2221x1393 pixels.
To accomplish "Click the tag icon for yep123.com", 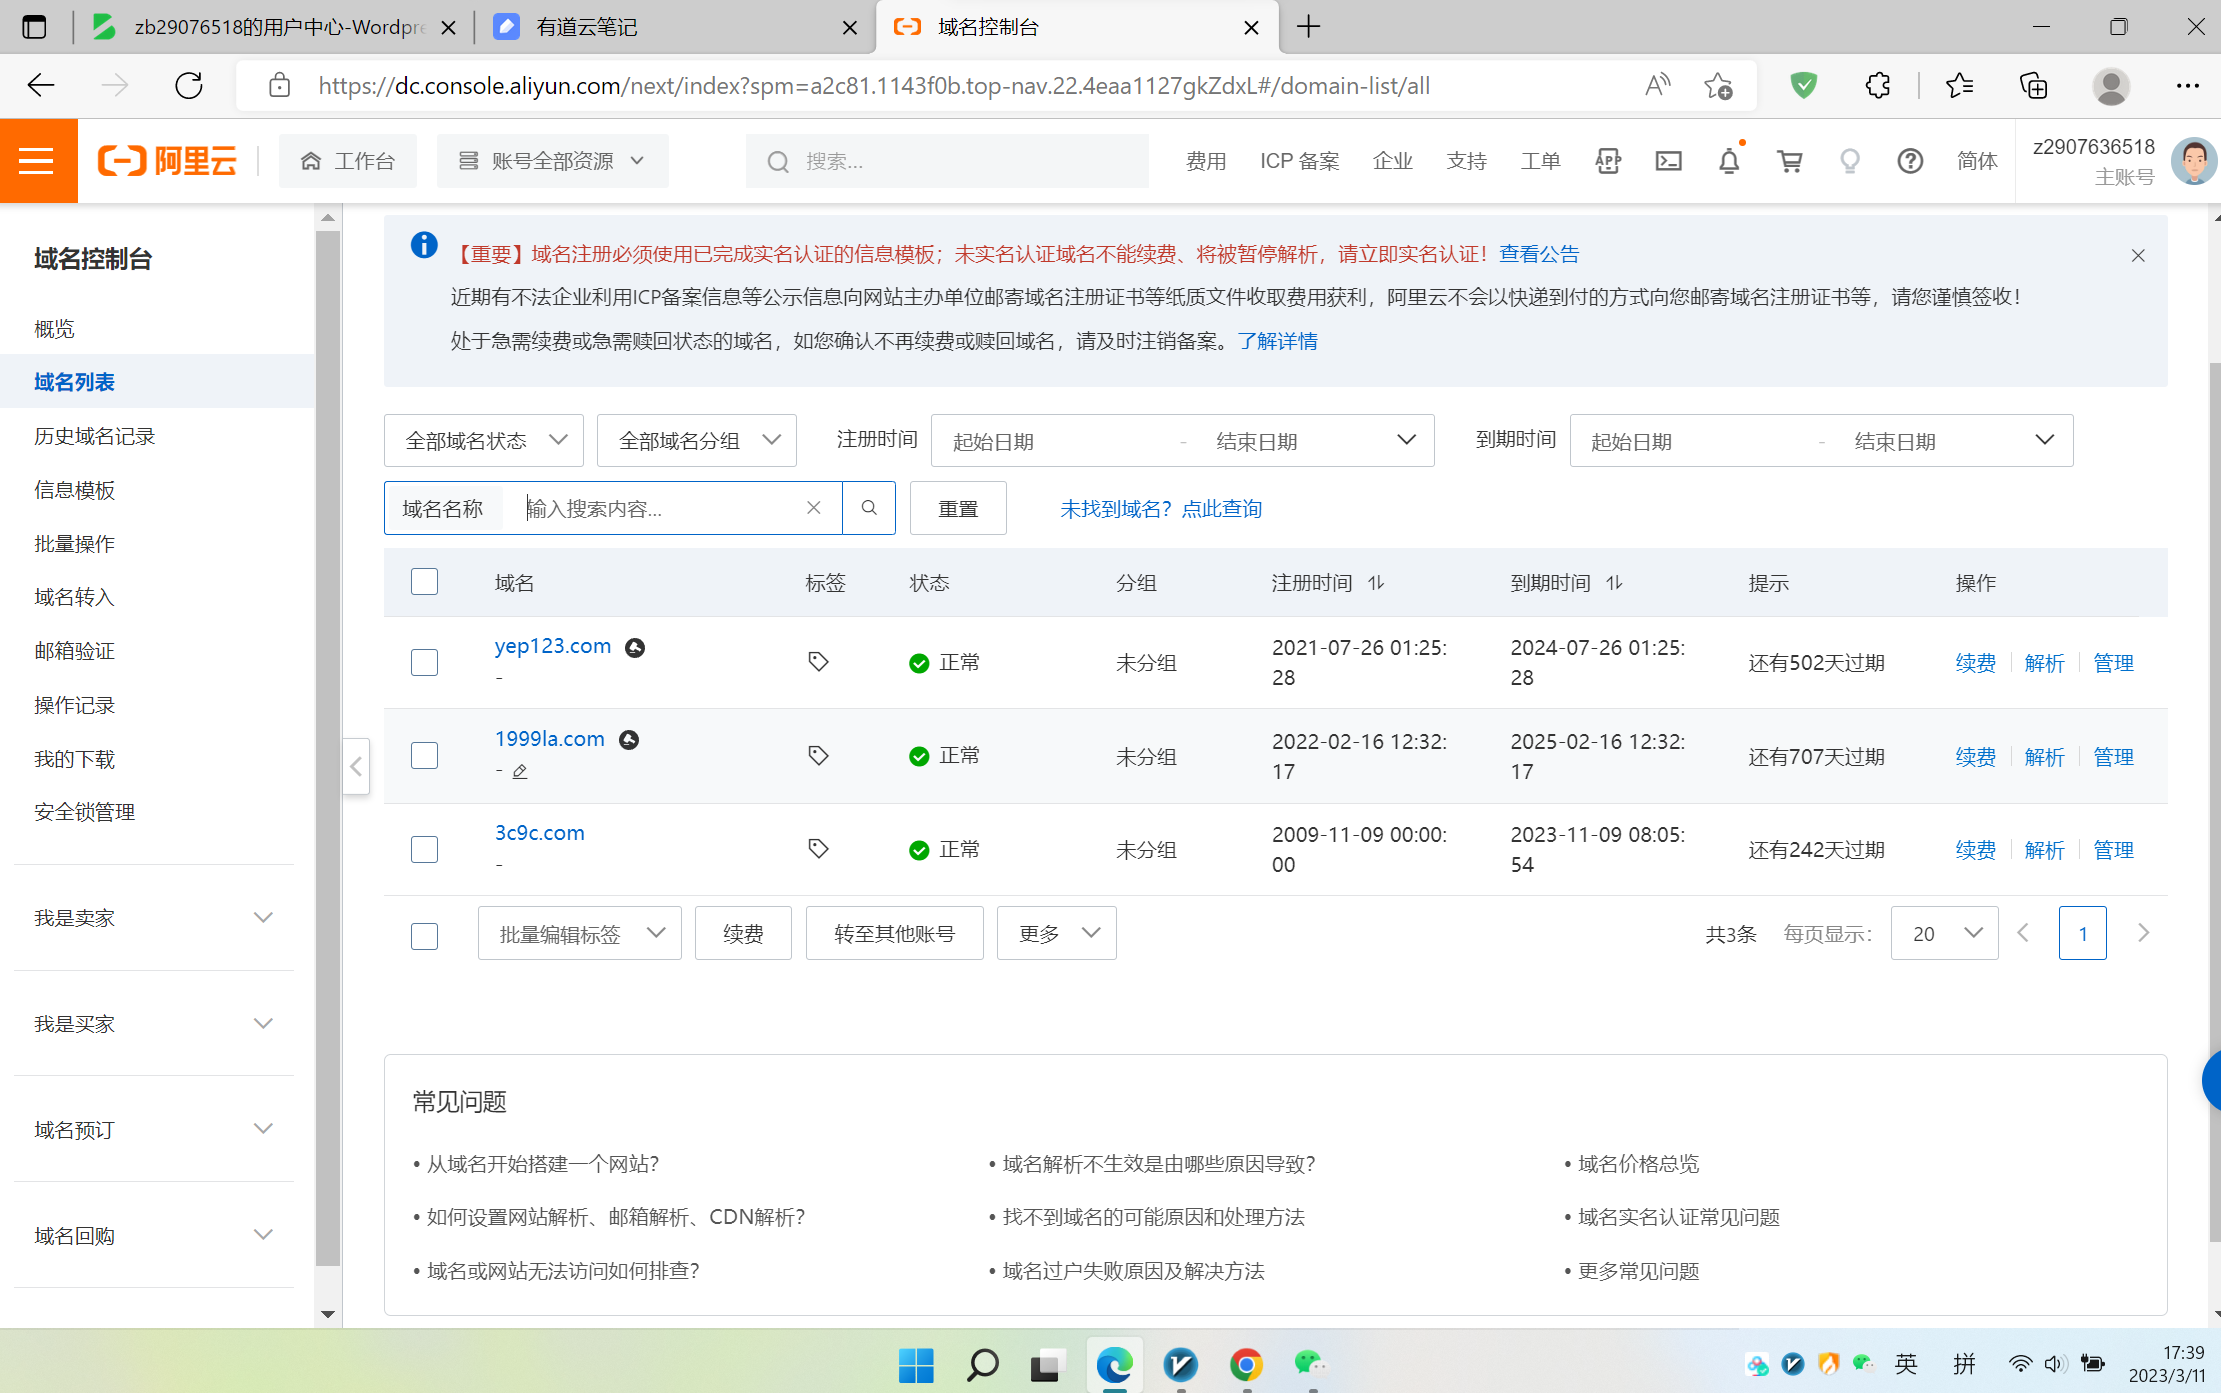I will [x=818, y=661].
